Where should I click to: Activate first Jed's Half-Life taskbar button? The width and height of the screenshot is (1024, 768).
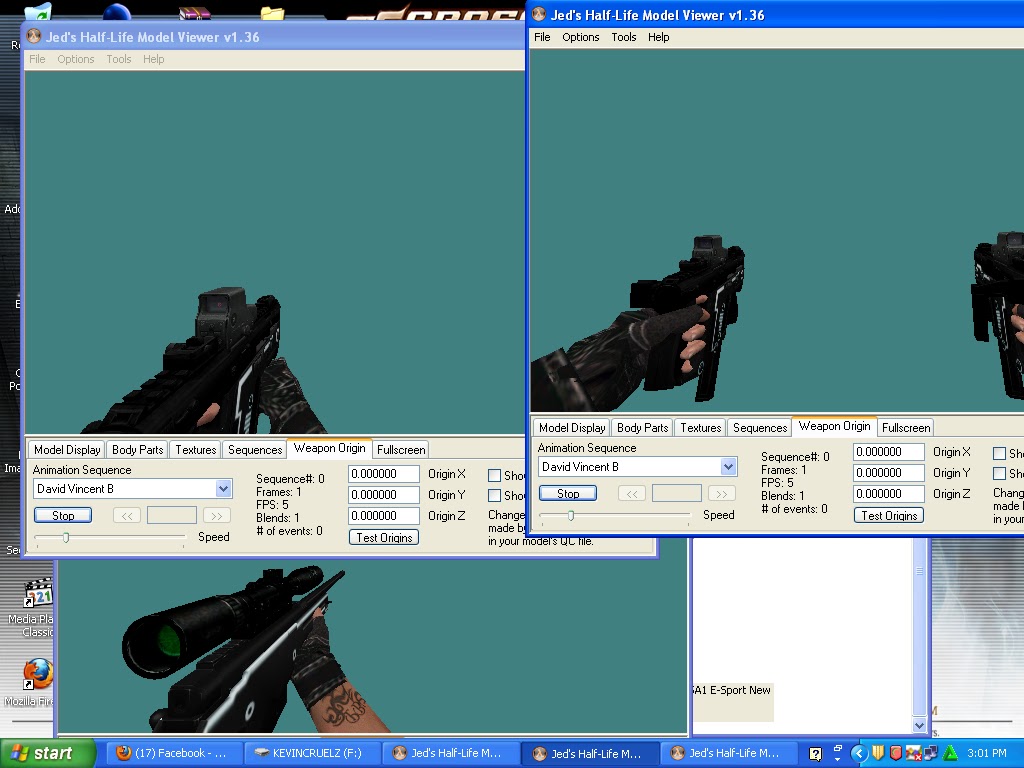(x=451, y=754)
